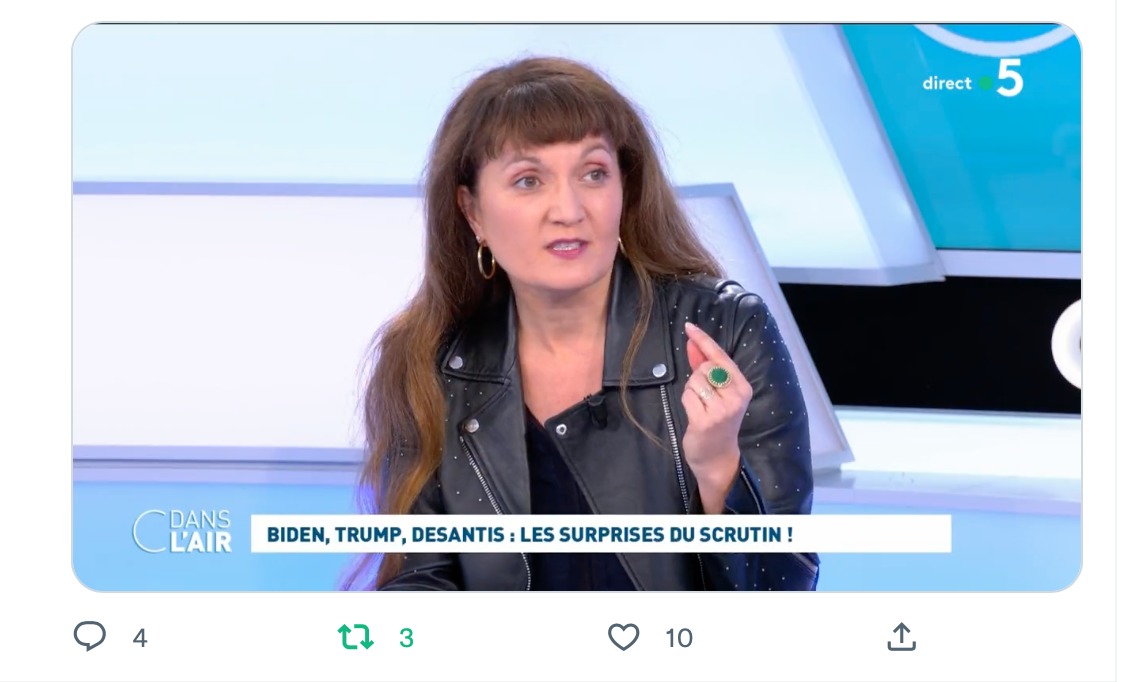Click the word direct in video corner
1126x682 pixels.
tap(946, 83)
